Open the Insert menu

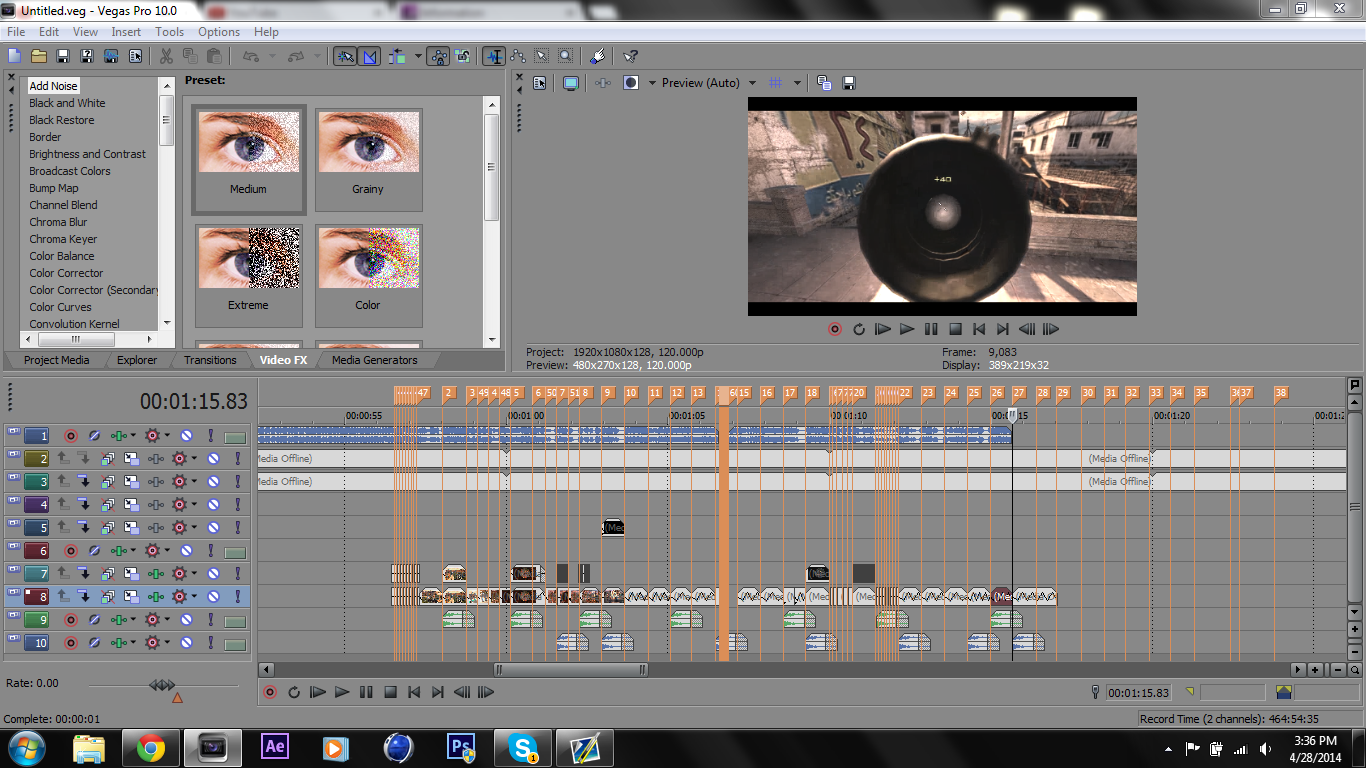tap(126, 32)
